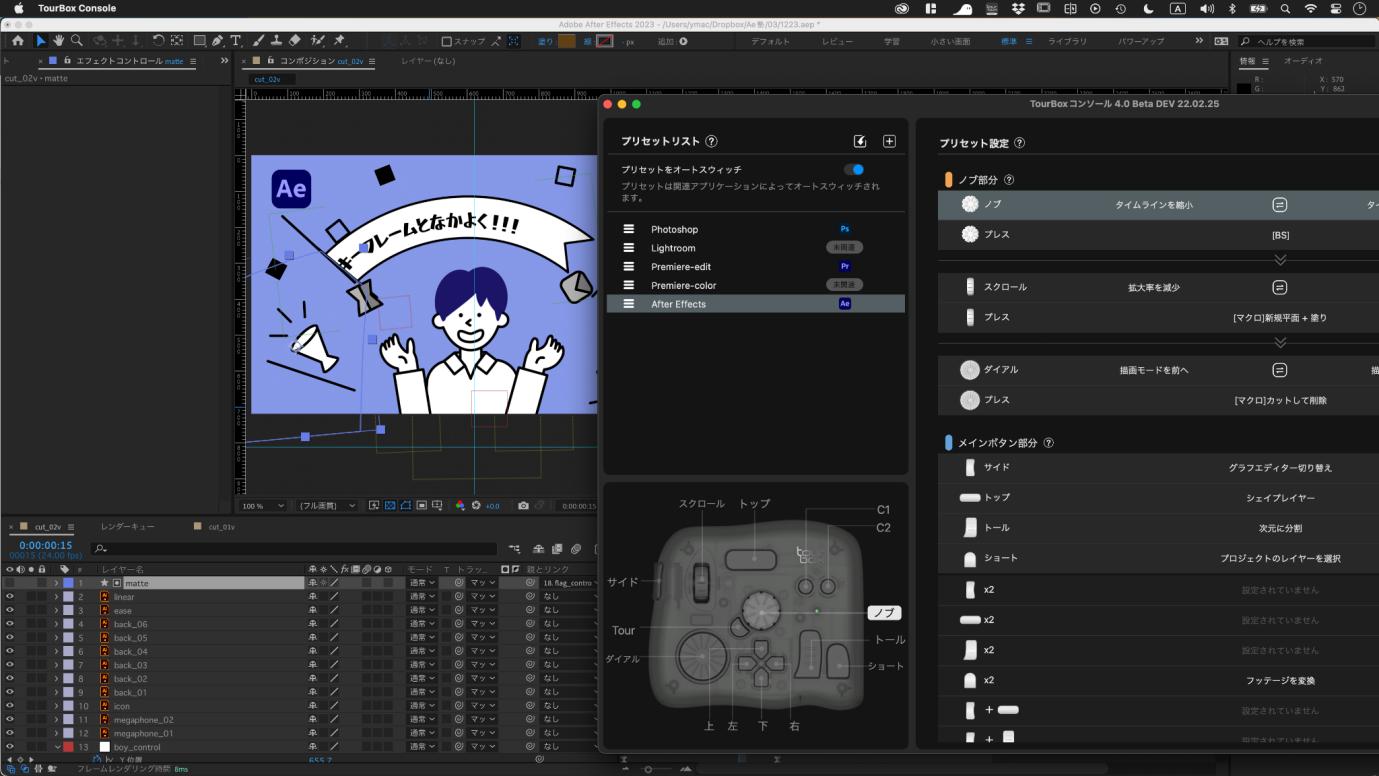Expand the linear layer properties

coord(56,597)
